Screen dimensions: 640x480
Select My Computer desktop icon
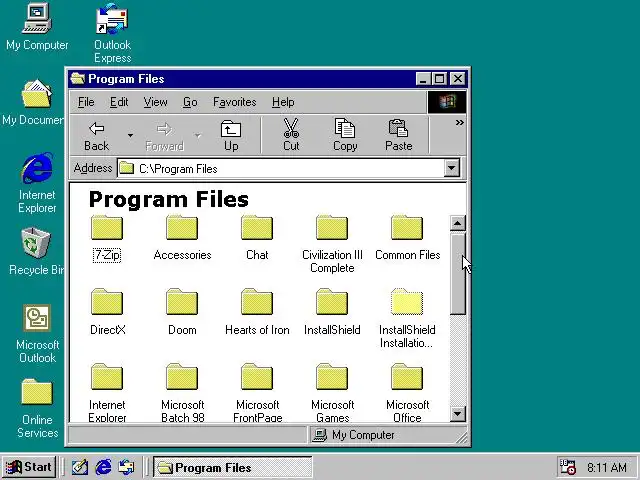pyautogui.click(x=37, y=27)
